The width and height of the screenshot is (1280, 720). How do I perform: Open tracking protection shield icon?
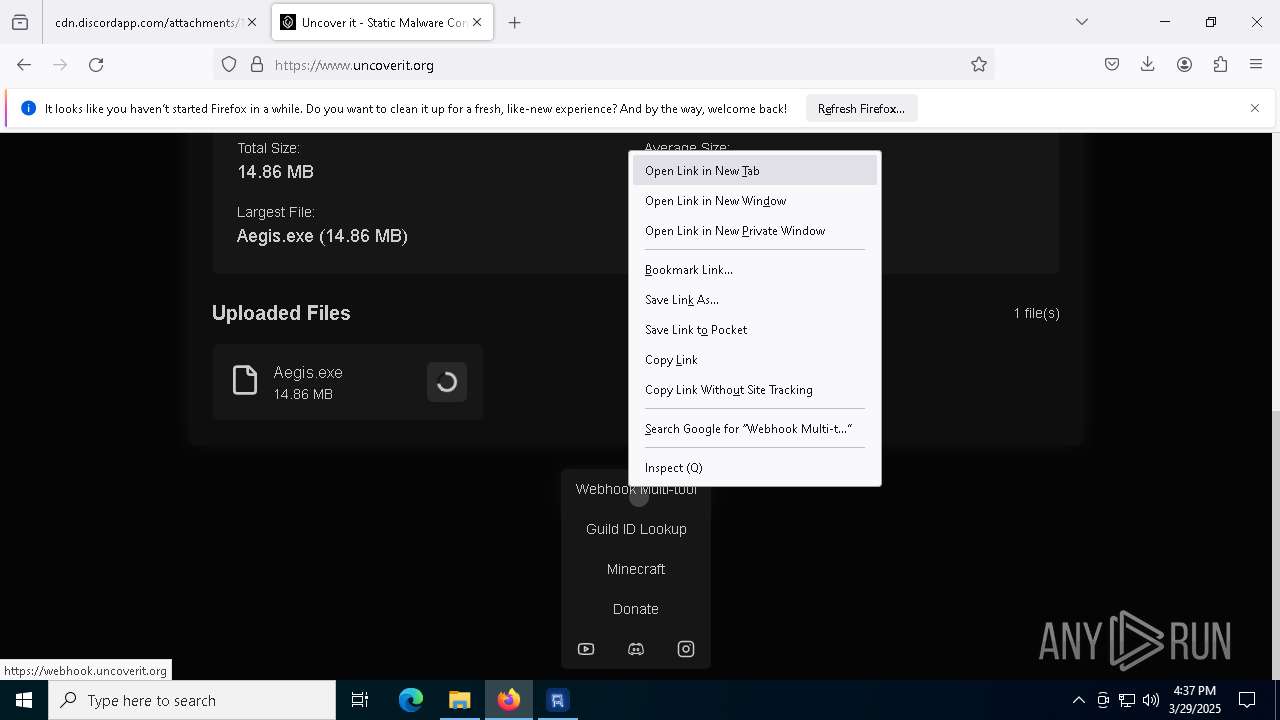tap(229, 65)
